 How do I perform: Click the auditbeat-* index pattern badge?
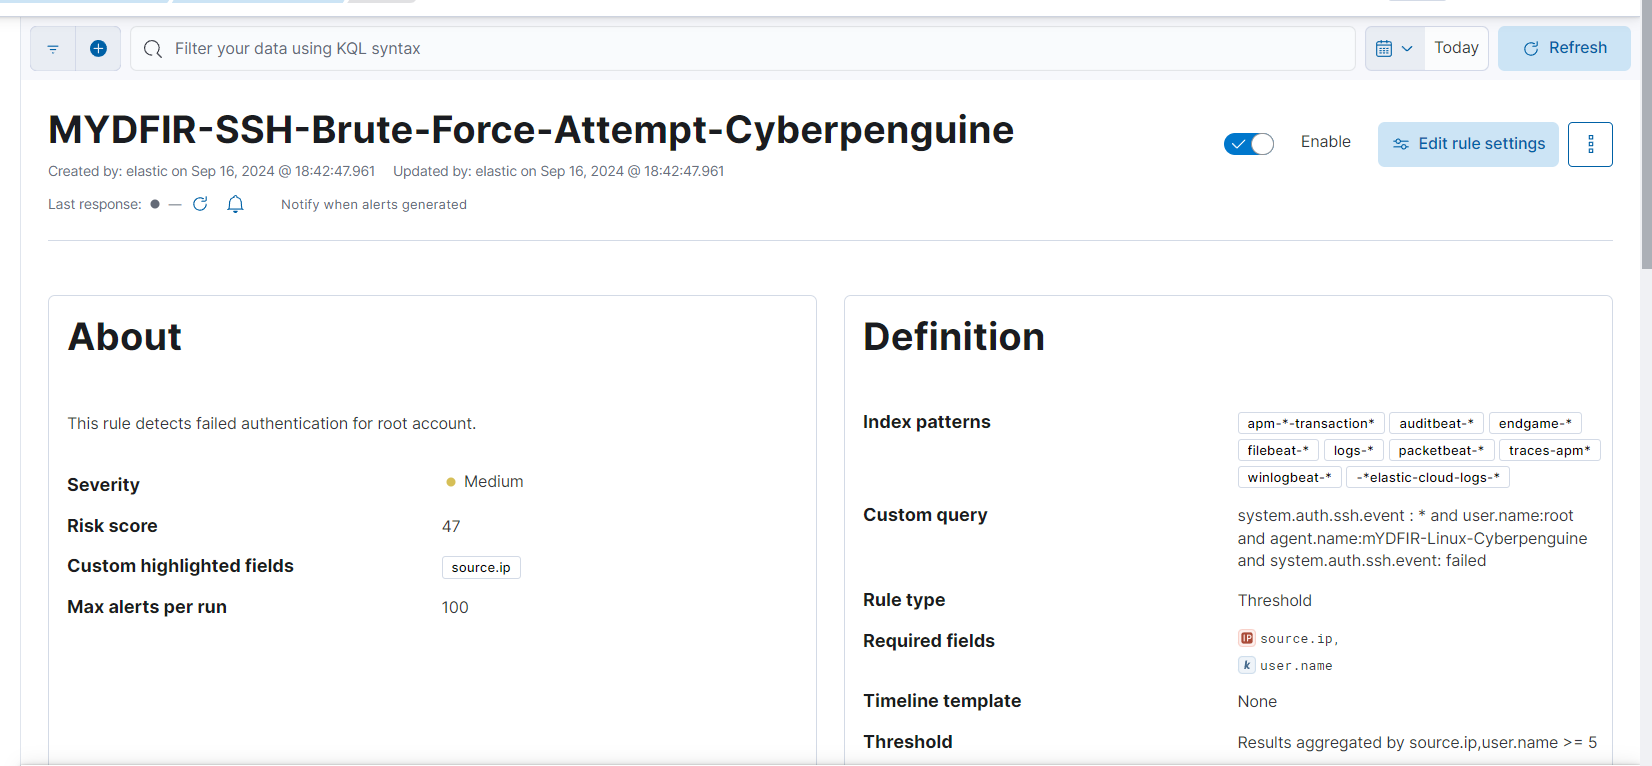pos(1436,423)
